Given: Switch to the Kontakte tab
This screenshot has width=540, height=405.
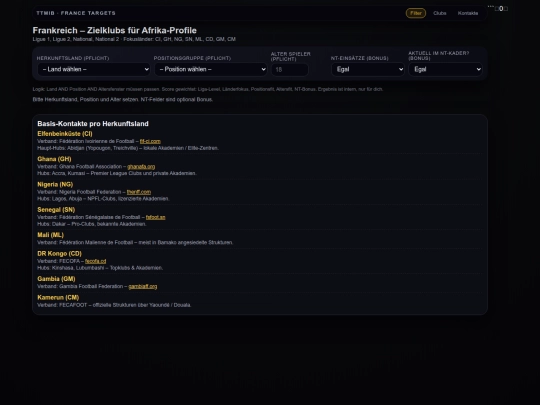Looking at the screenshot, I should 468,13.
